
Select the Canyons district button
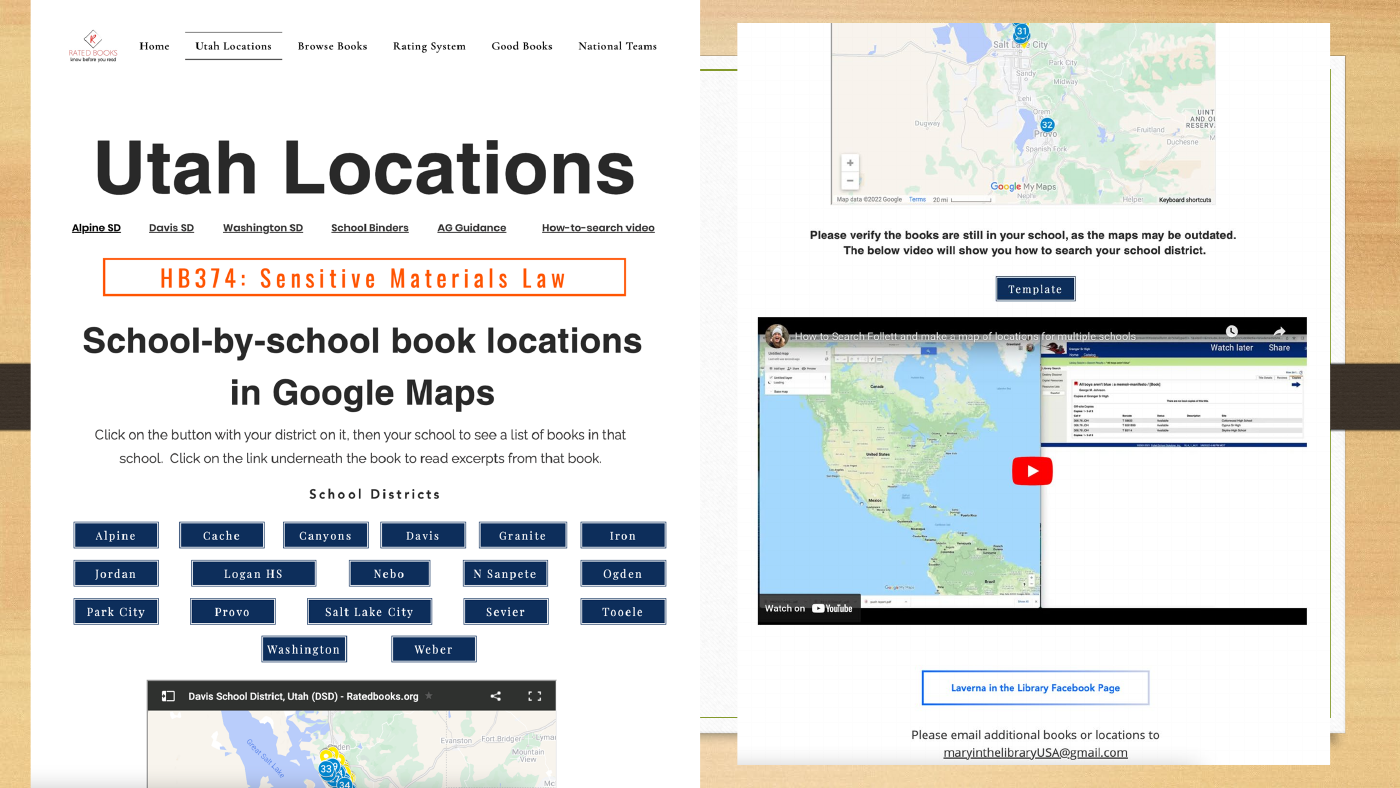[326, 535]
